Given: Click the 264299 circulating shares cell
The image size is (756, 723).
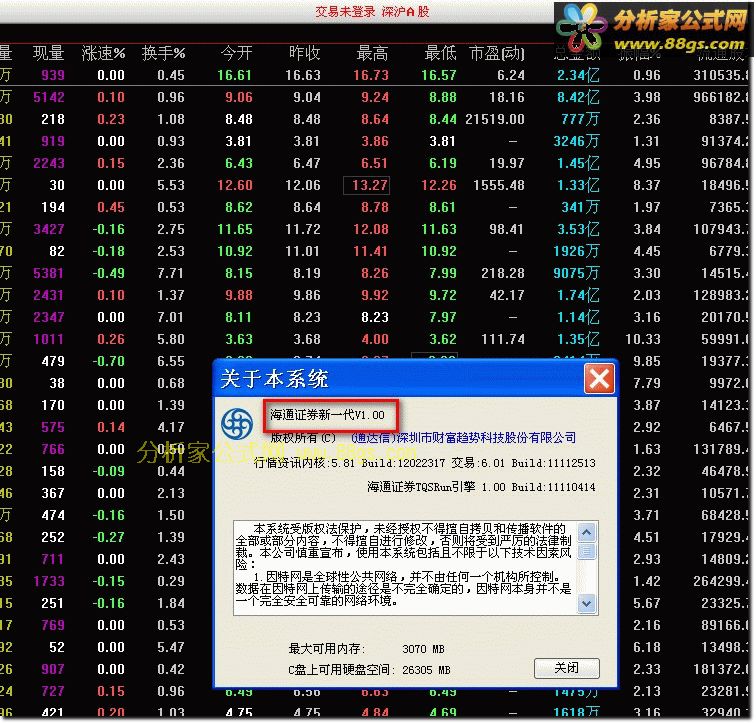Looking at the screenshot, I should click(x=721, y=581).
